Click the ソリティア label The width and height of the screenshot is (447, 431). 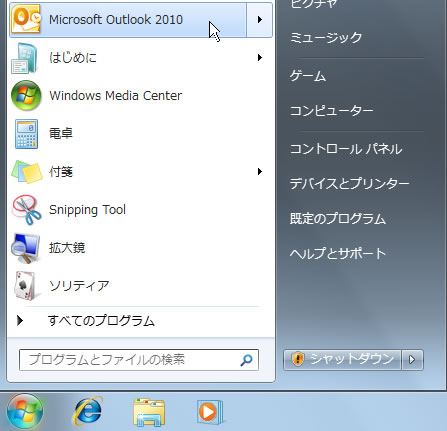(79, 286)
